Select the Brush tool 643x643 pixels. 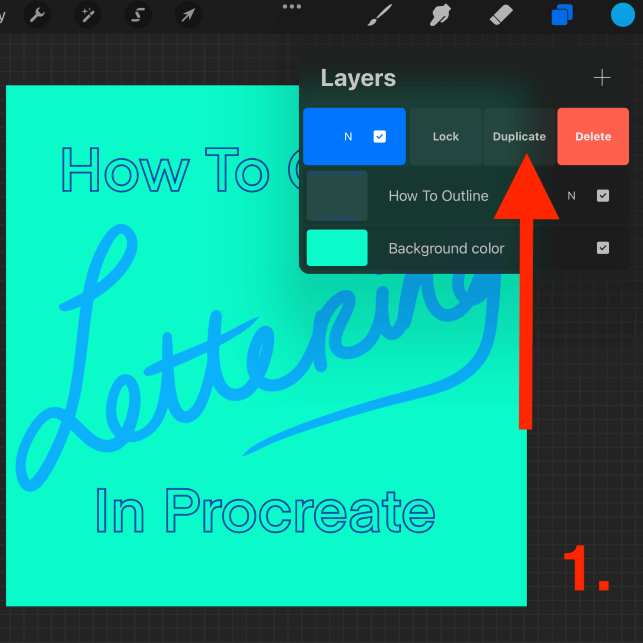click(379, 15)
